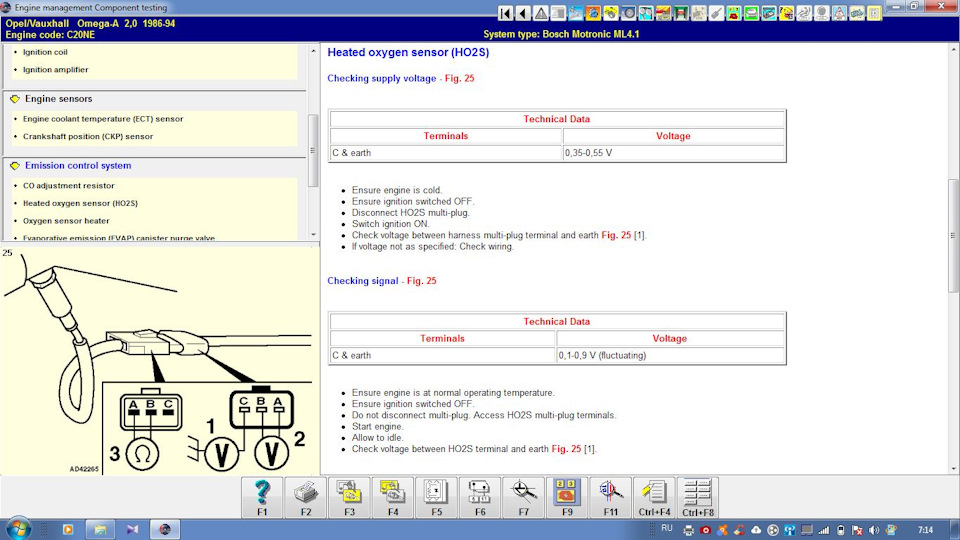Click the F7 magnifier button
Image resolution: width=960 pixels, height=540 pixels.
pyautogui.click(x=523, y=497)
